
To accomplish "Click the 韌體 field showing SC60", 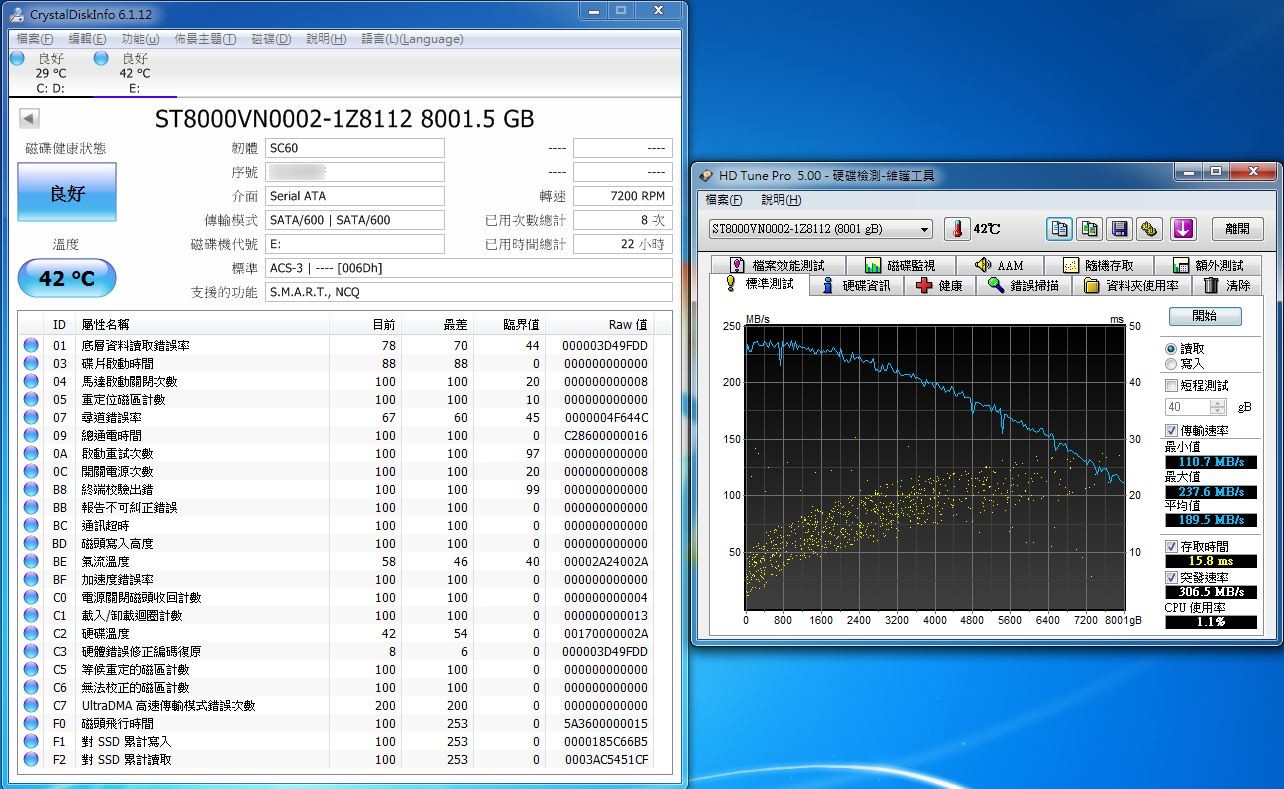I will pyautogui.click(x=355, y=148).
